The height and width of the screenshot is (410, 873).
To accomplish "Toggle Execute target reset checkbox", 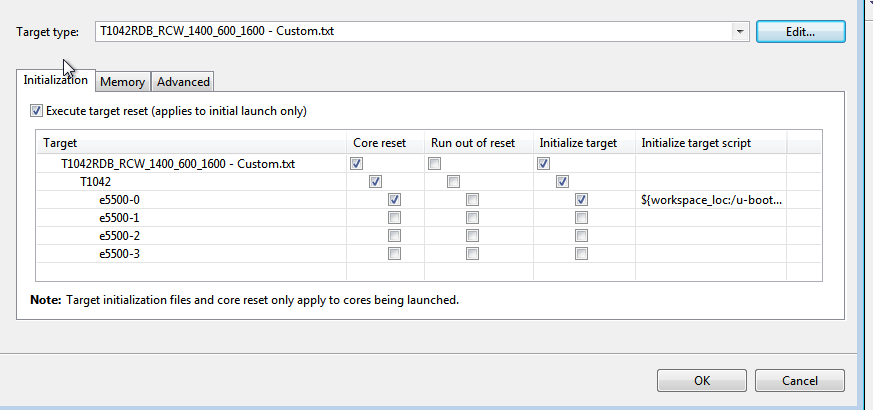I will 37,110.
